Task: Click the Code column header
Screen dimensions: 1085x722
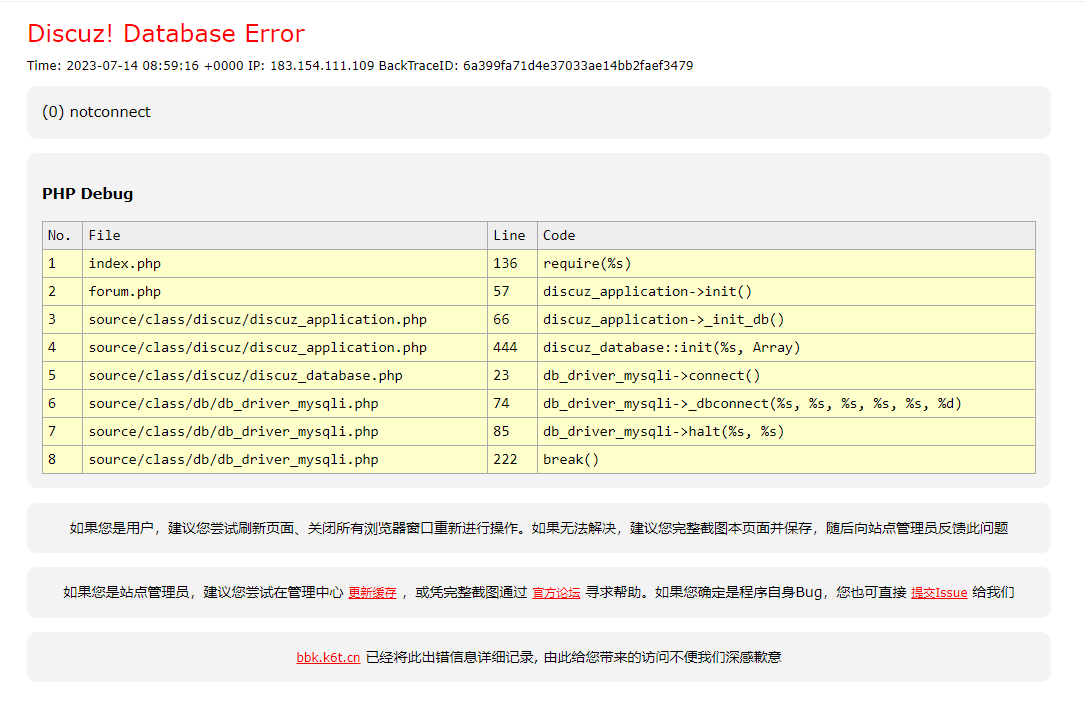Action: tap(559, 236)
